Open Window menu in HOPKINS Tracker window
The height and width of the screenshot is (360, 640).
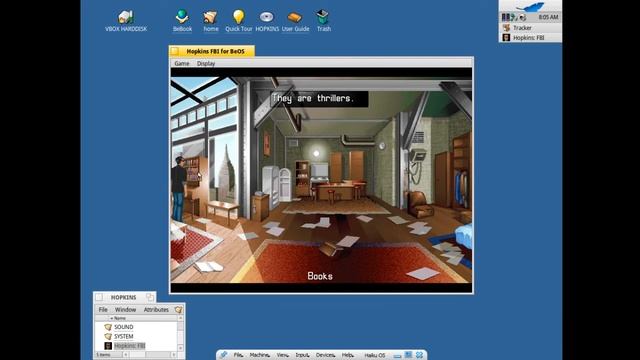125,310
